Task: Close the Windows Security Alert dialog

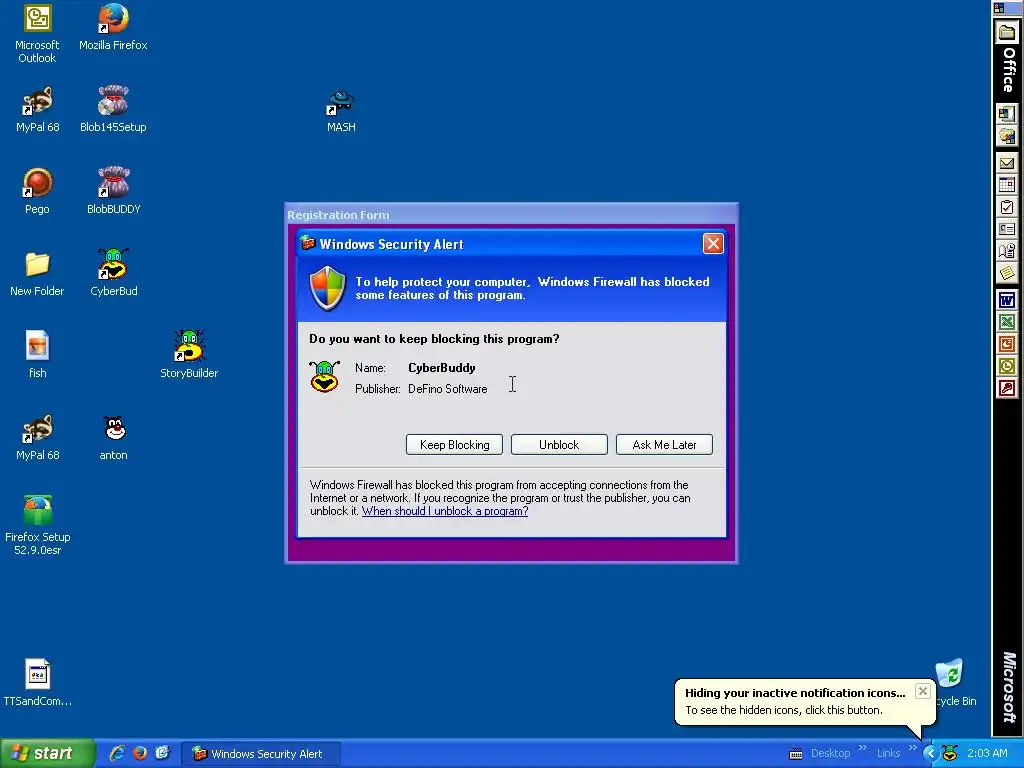Action: coord(713,244)
